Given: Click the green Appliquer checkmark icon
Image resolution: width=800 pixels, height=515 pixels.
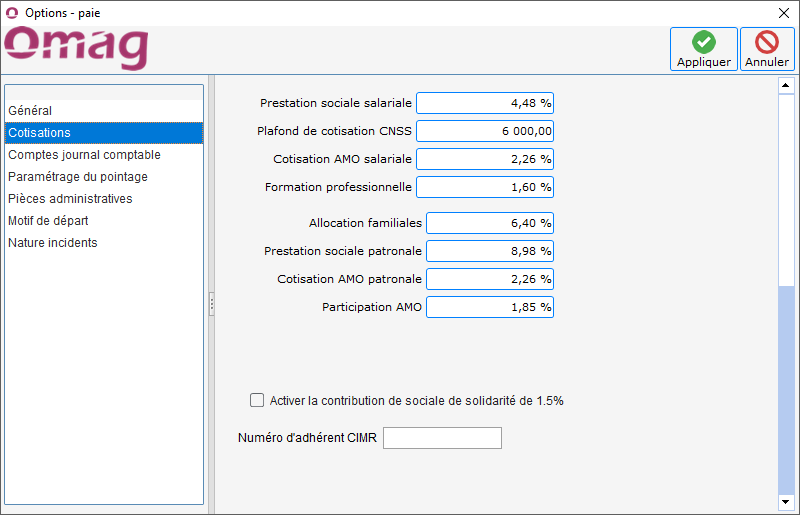Looking at the screenshot, I should [x=704, y=42].
